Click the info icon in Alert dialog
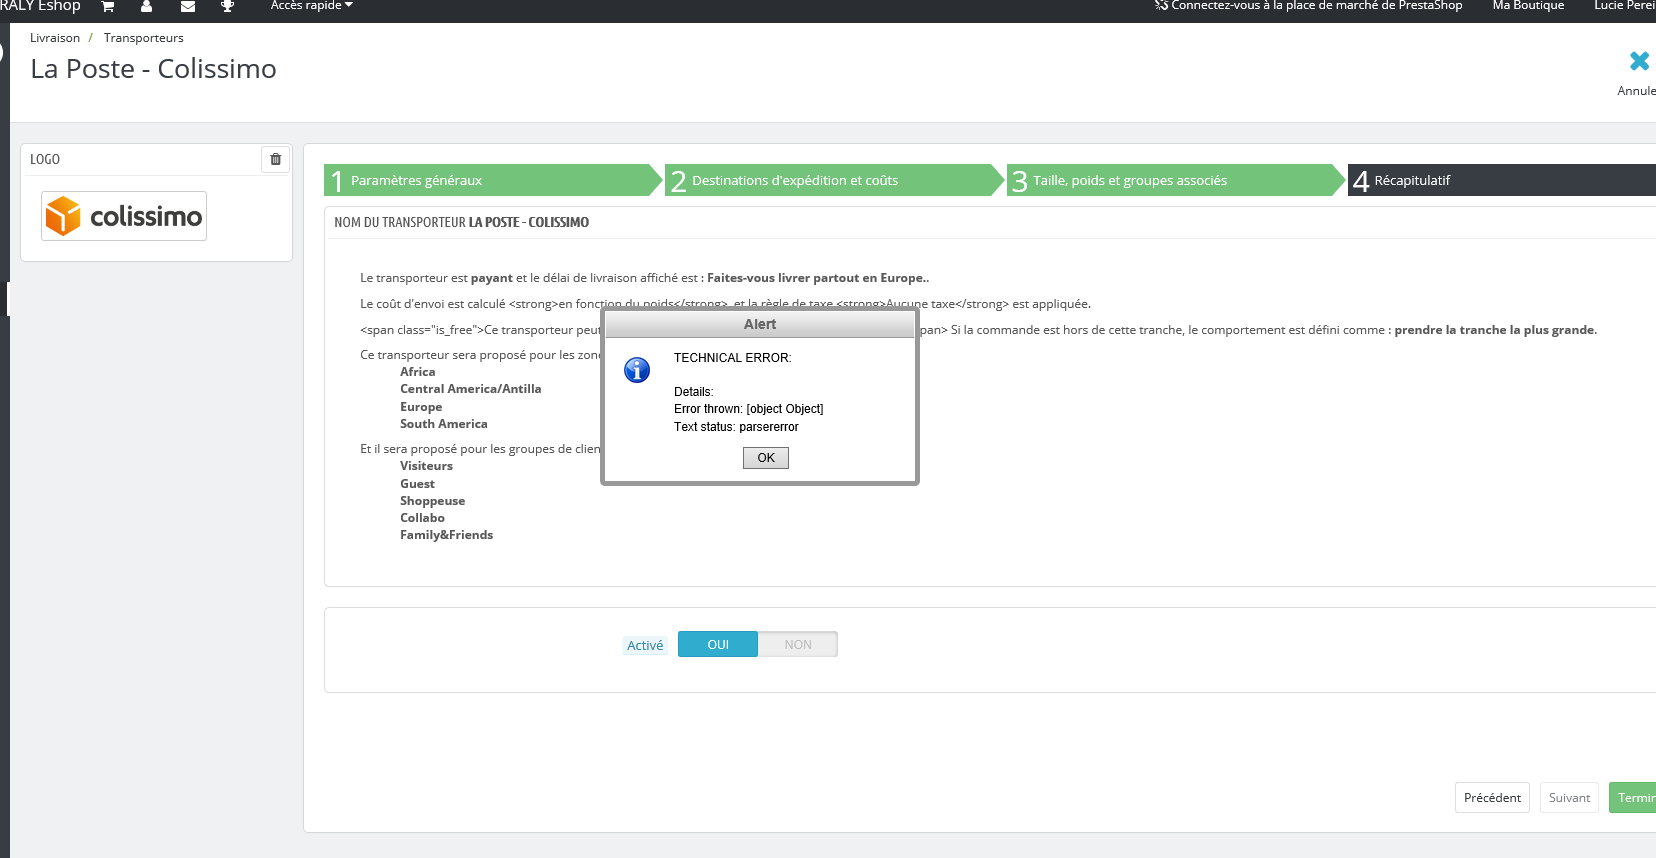This screenshot has height=858, width=1656. [637, 370]
